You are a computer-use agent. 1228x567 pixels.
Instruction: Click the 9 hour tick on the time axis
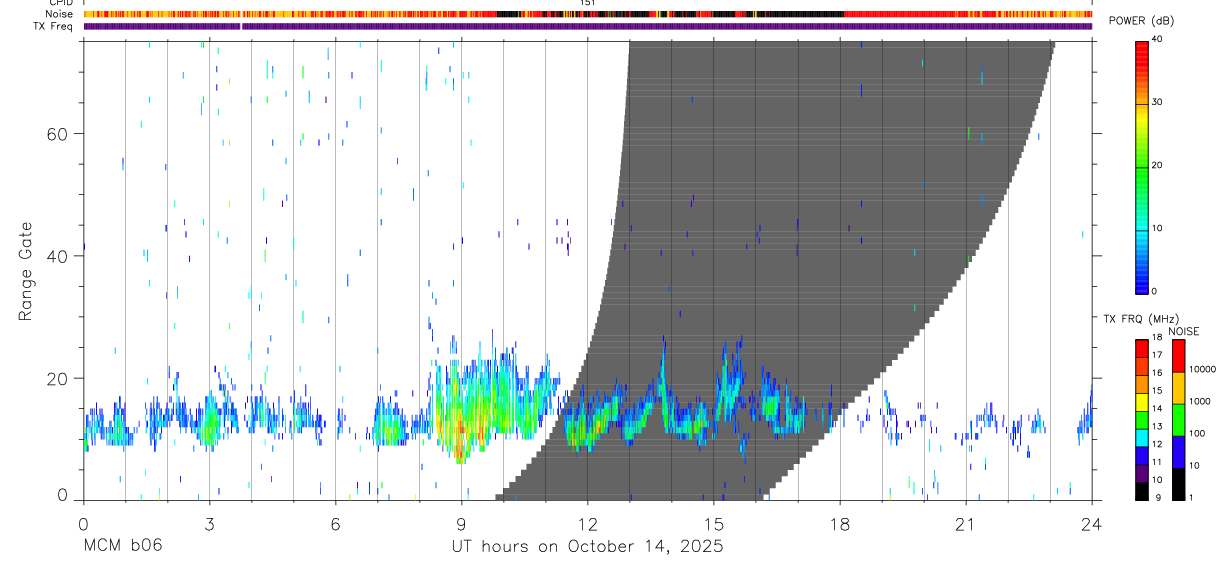tap(461, 524)
